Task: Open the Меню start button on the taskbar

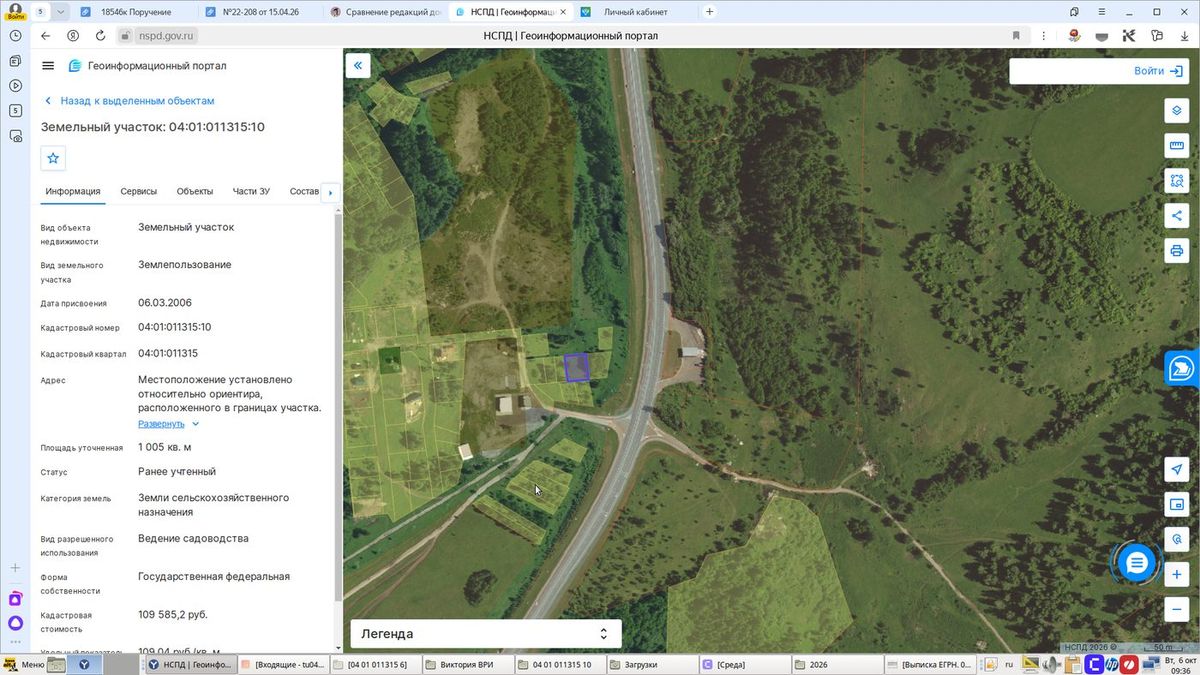Action: point(24,664)
